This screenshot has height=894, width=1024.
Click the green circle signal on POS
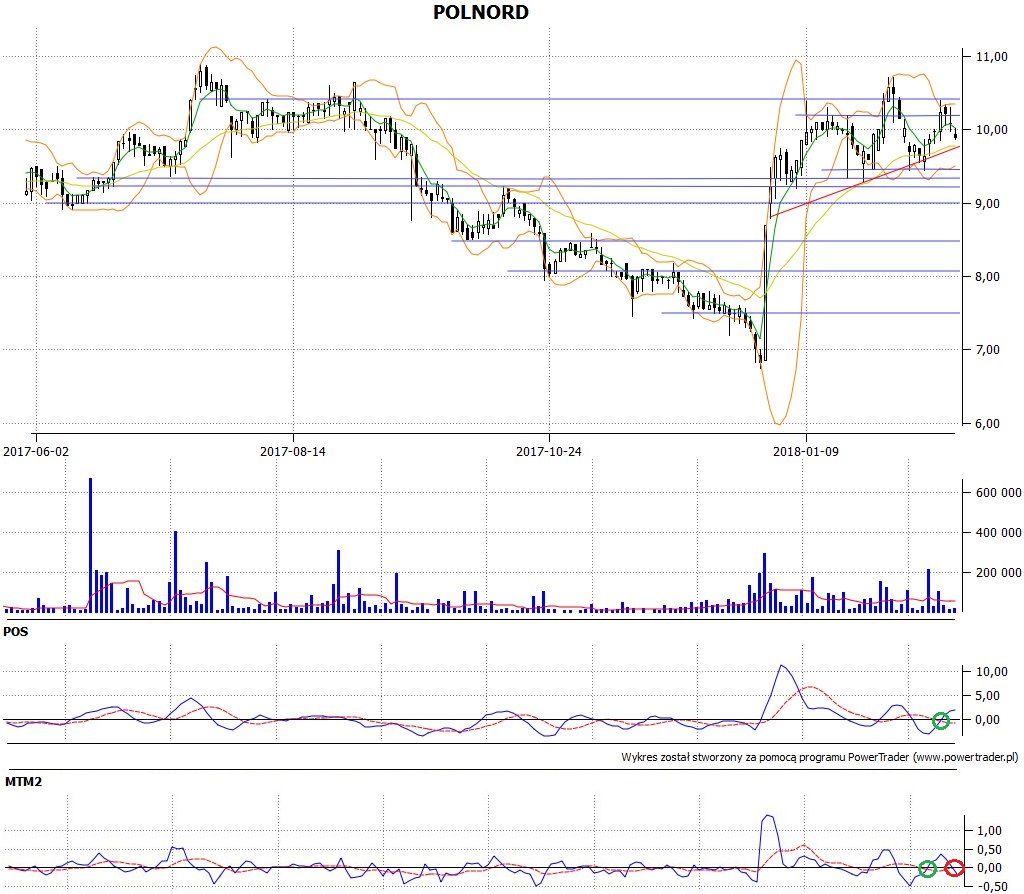(940, 721)
